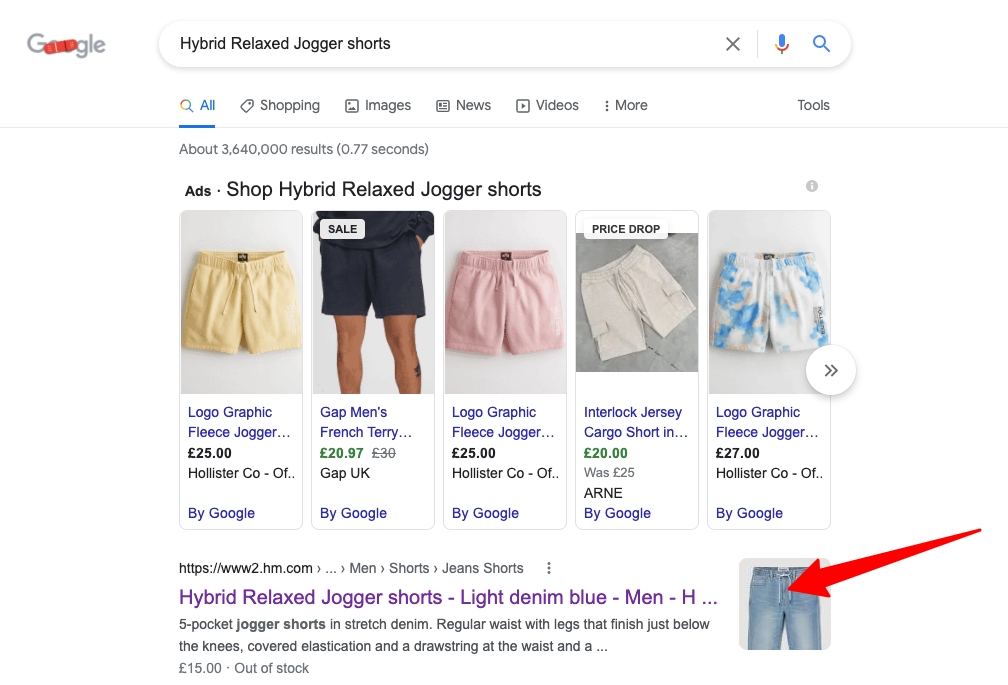The width and height of the screenshot is (1008, 685).
Task: Open pink Hollister shorts product image
Action: 505,302
